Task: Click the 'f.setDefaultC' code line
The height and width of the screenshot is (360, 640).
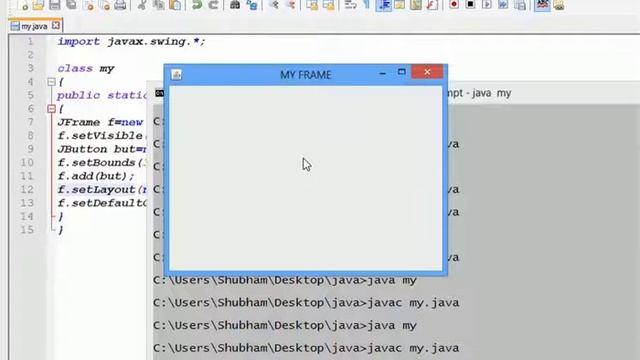Action: (x=102, y=203)
